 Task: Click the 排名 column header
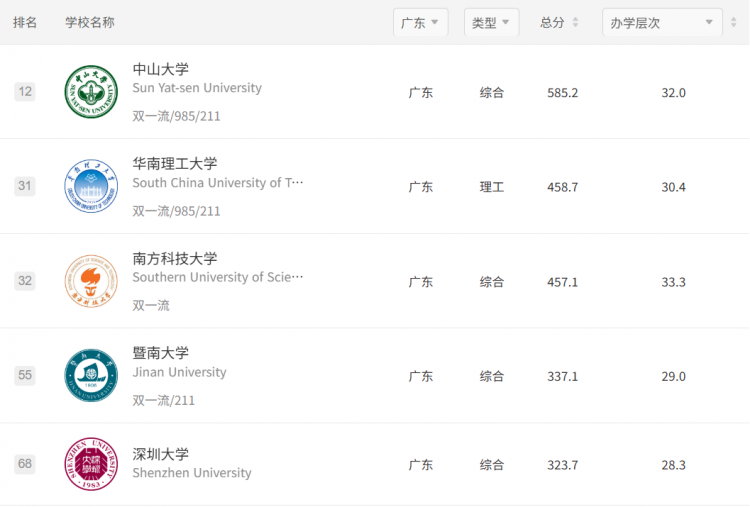pyautogui.click(x=25, y=22)
